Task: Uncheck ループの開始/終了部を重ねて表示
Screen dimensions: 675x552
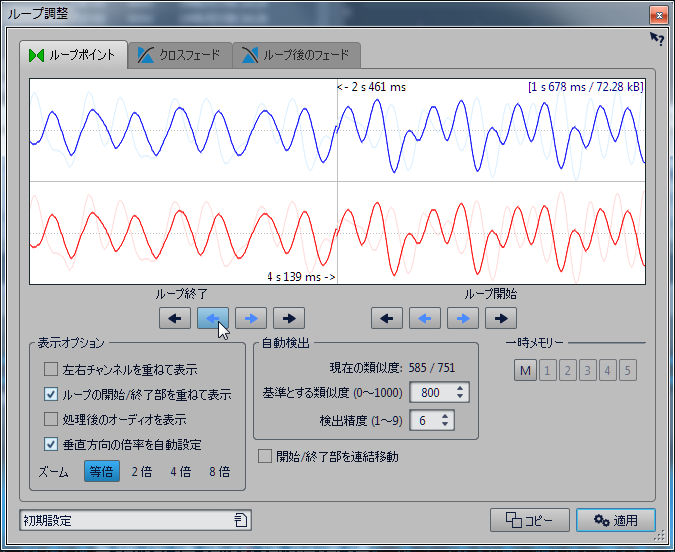Action: click(51, 394)
